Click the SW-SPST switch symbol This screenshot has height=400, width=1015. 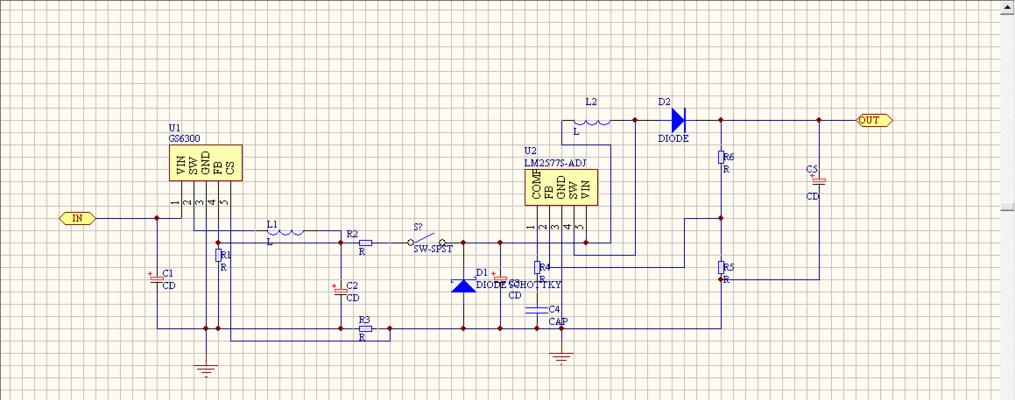(x=426, y=240)
